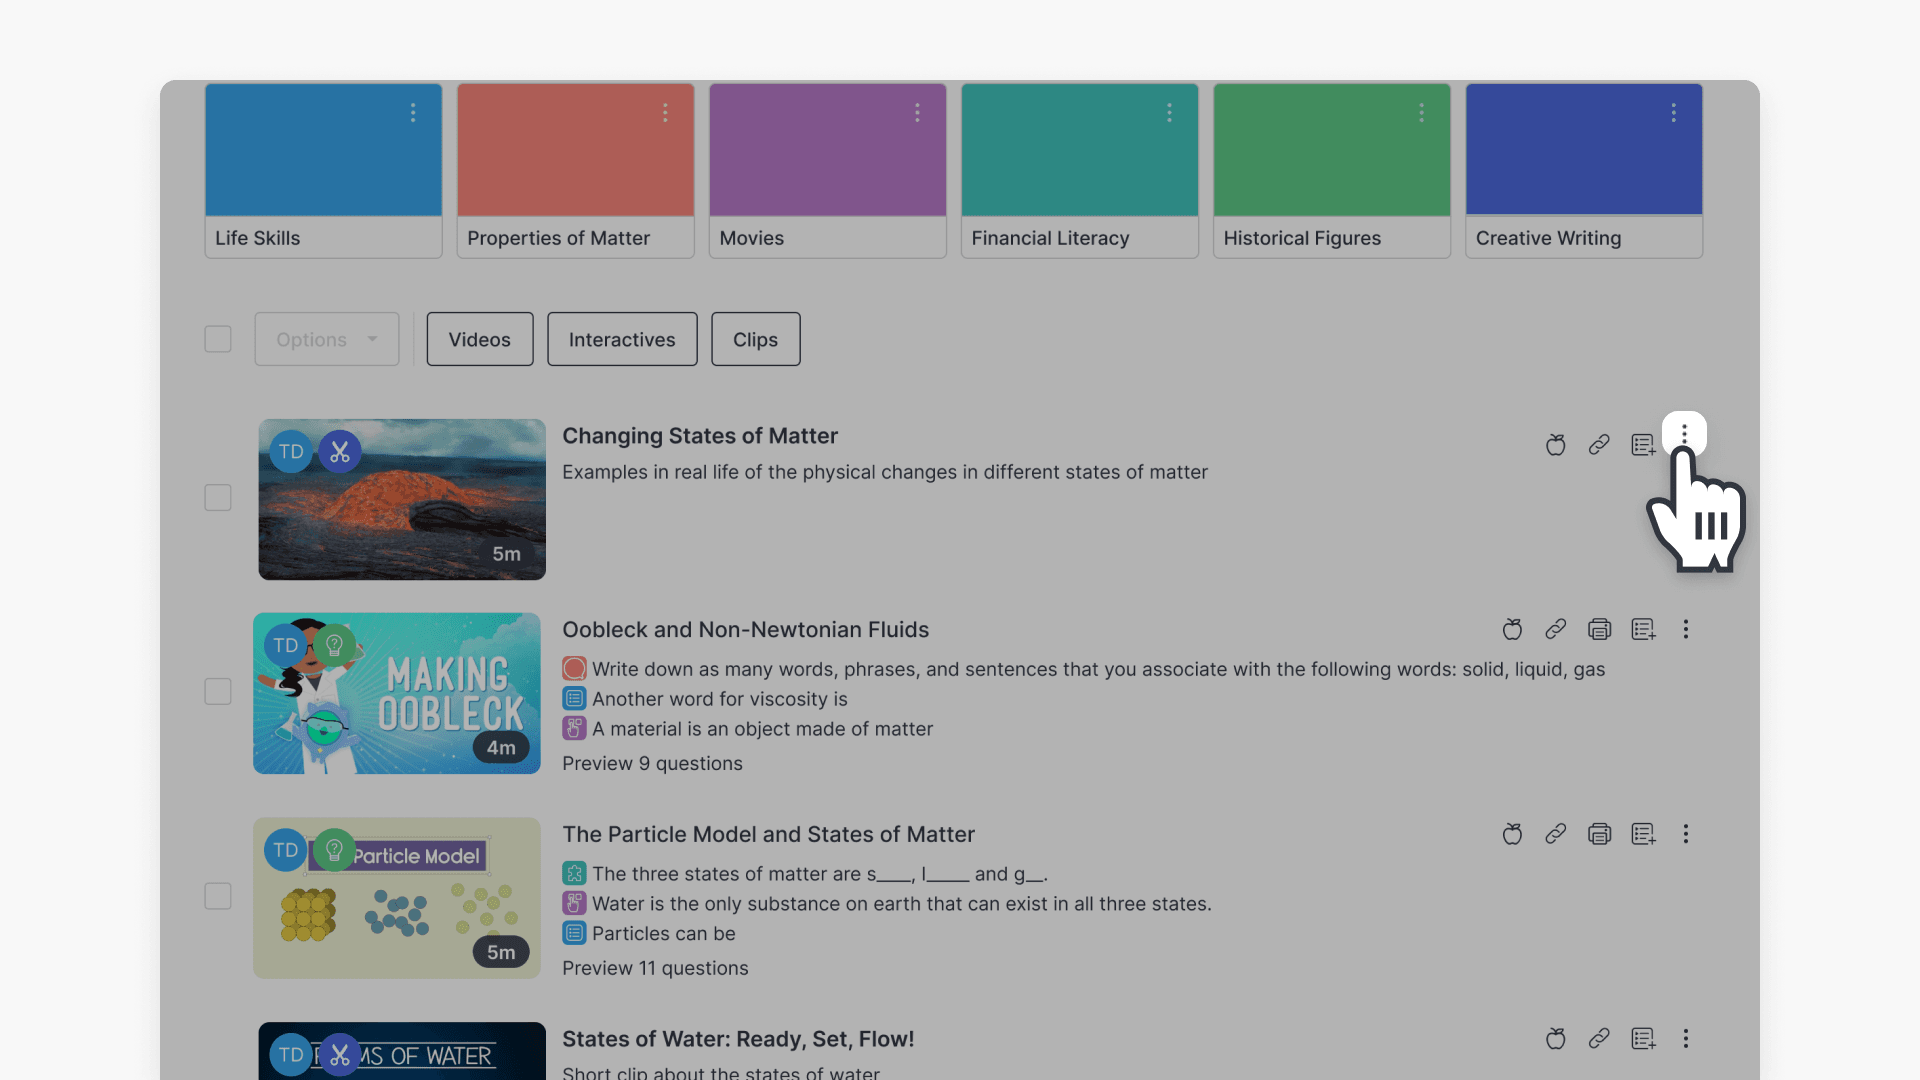Switch to the Interactives filter
Image resolution: width=1920 pixels, height=1080 pixels.
[621, 339]
